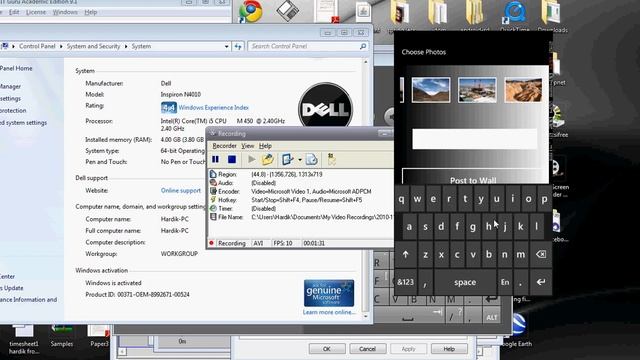Tap the &123 symbols key
This screenshot has width=640, height=360.
point(405,282)
